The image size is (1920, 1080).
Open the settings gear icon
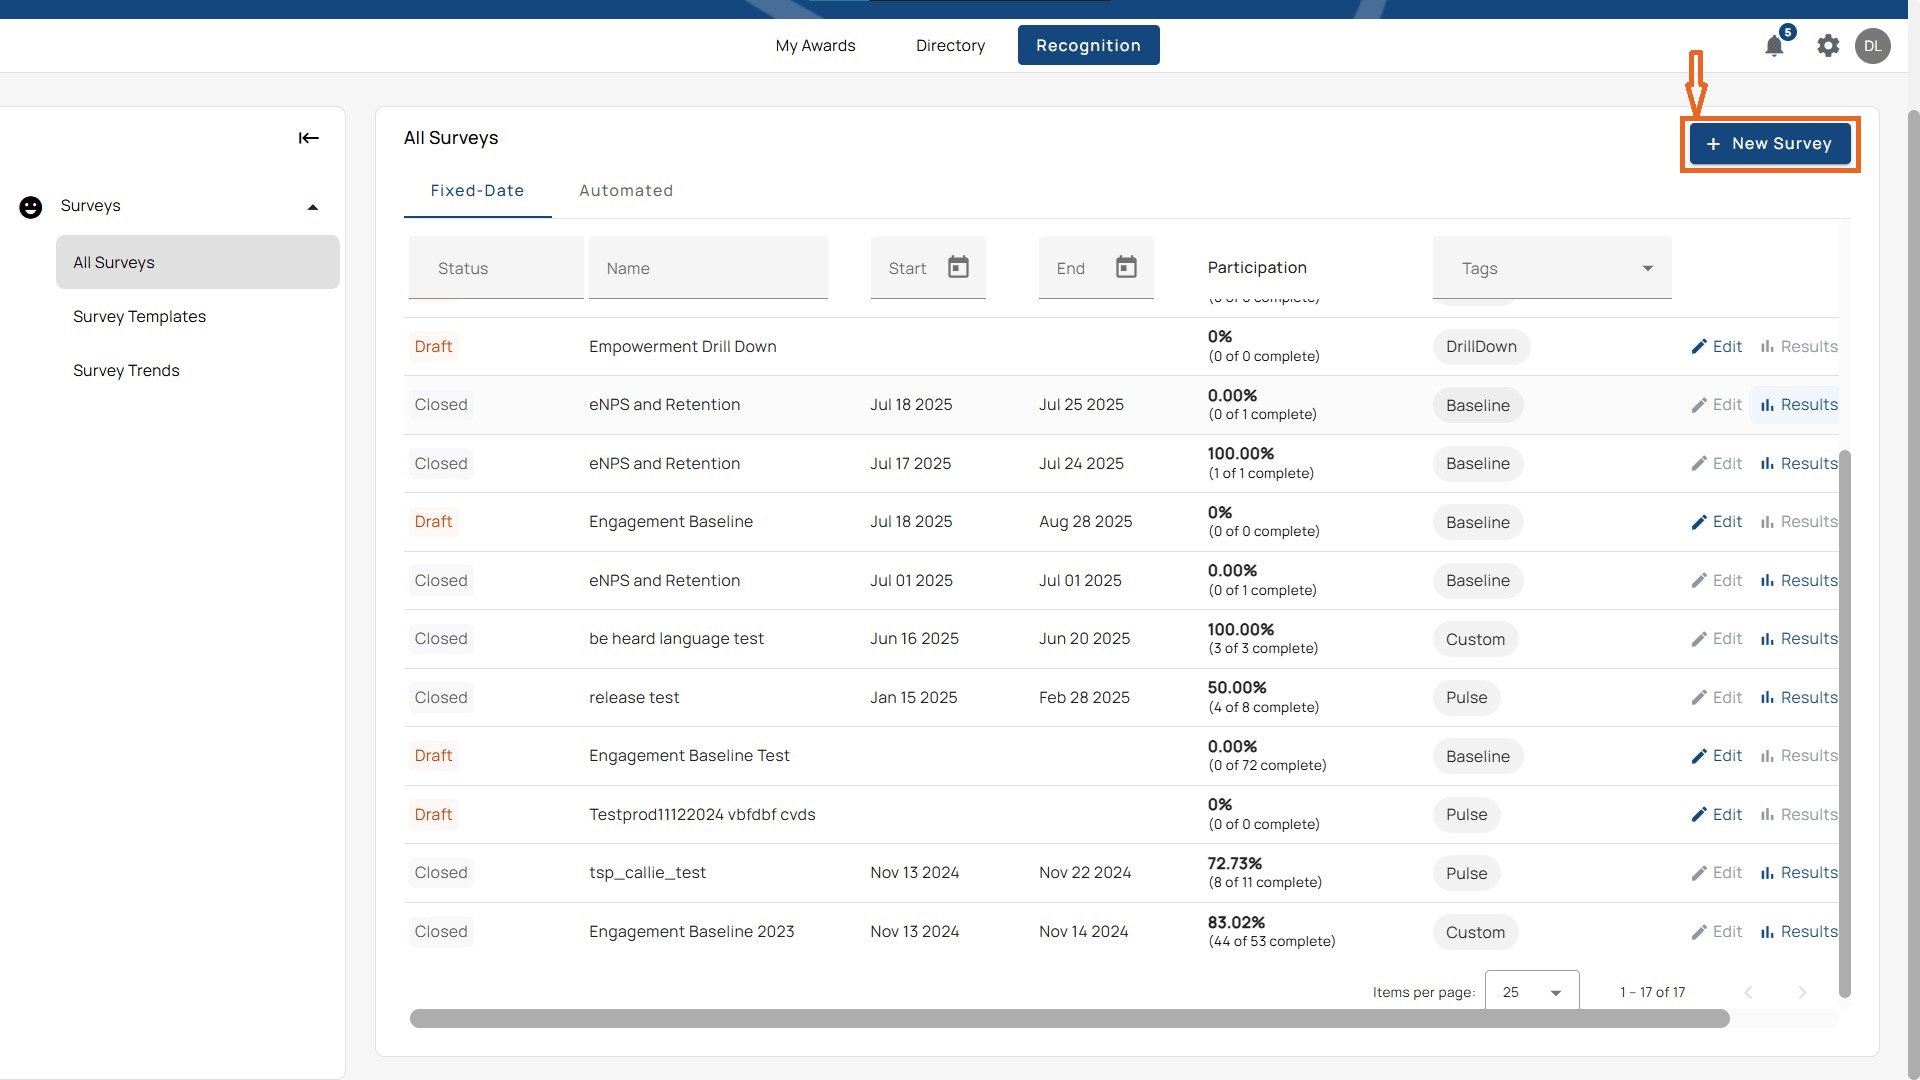tap(1828, 46)
